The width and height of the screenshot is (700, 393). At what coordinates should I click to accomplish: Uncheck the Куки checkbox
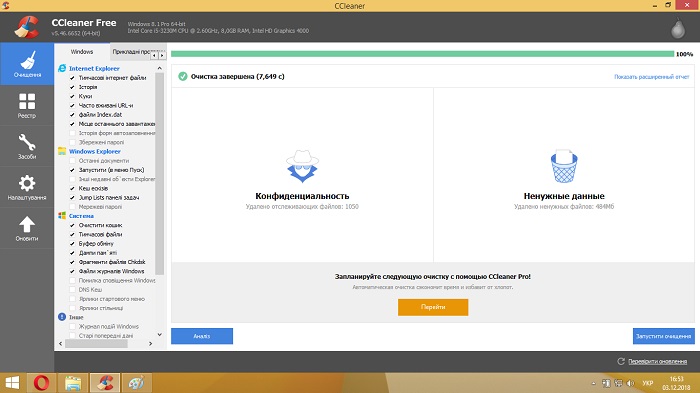72,96
